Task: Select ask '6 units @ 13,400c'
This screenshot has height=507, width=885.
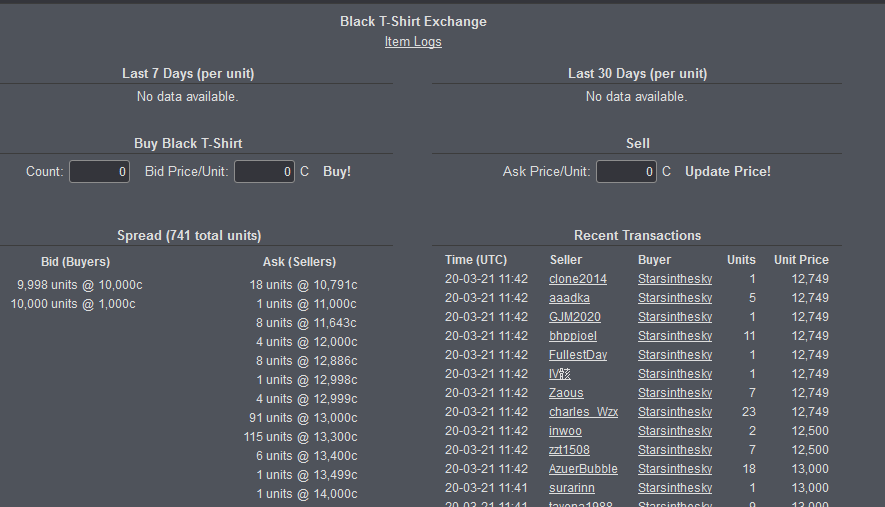Action: (x=306, y=456)
